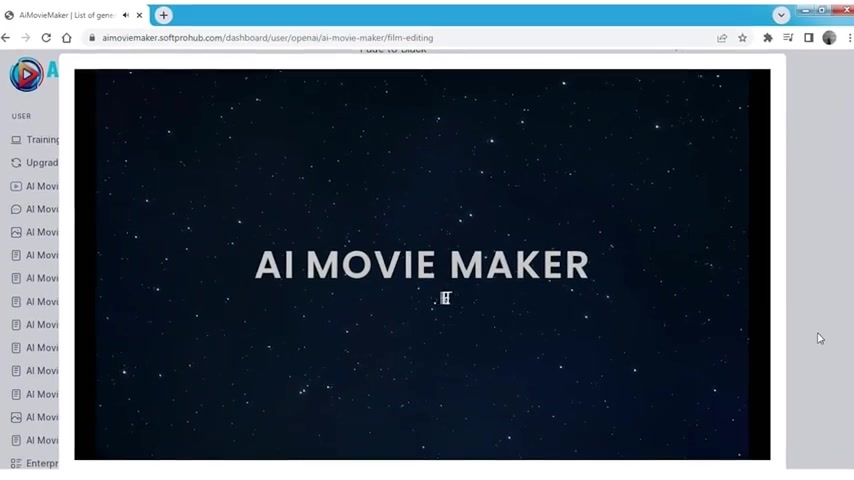Open the Chrome profile avatar
Image resolution: width=854 pixels, height=480 pixels.
[x=829, y=38]
